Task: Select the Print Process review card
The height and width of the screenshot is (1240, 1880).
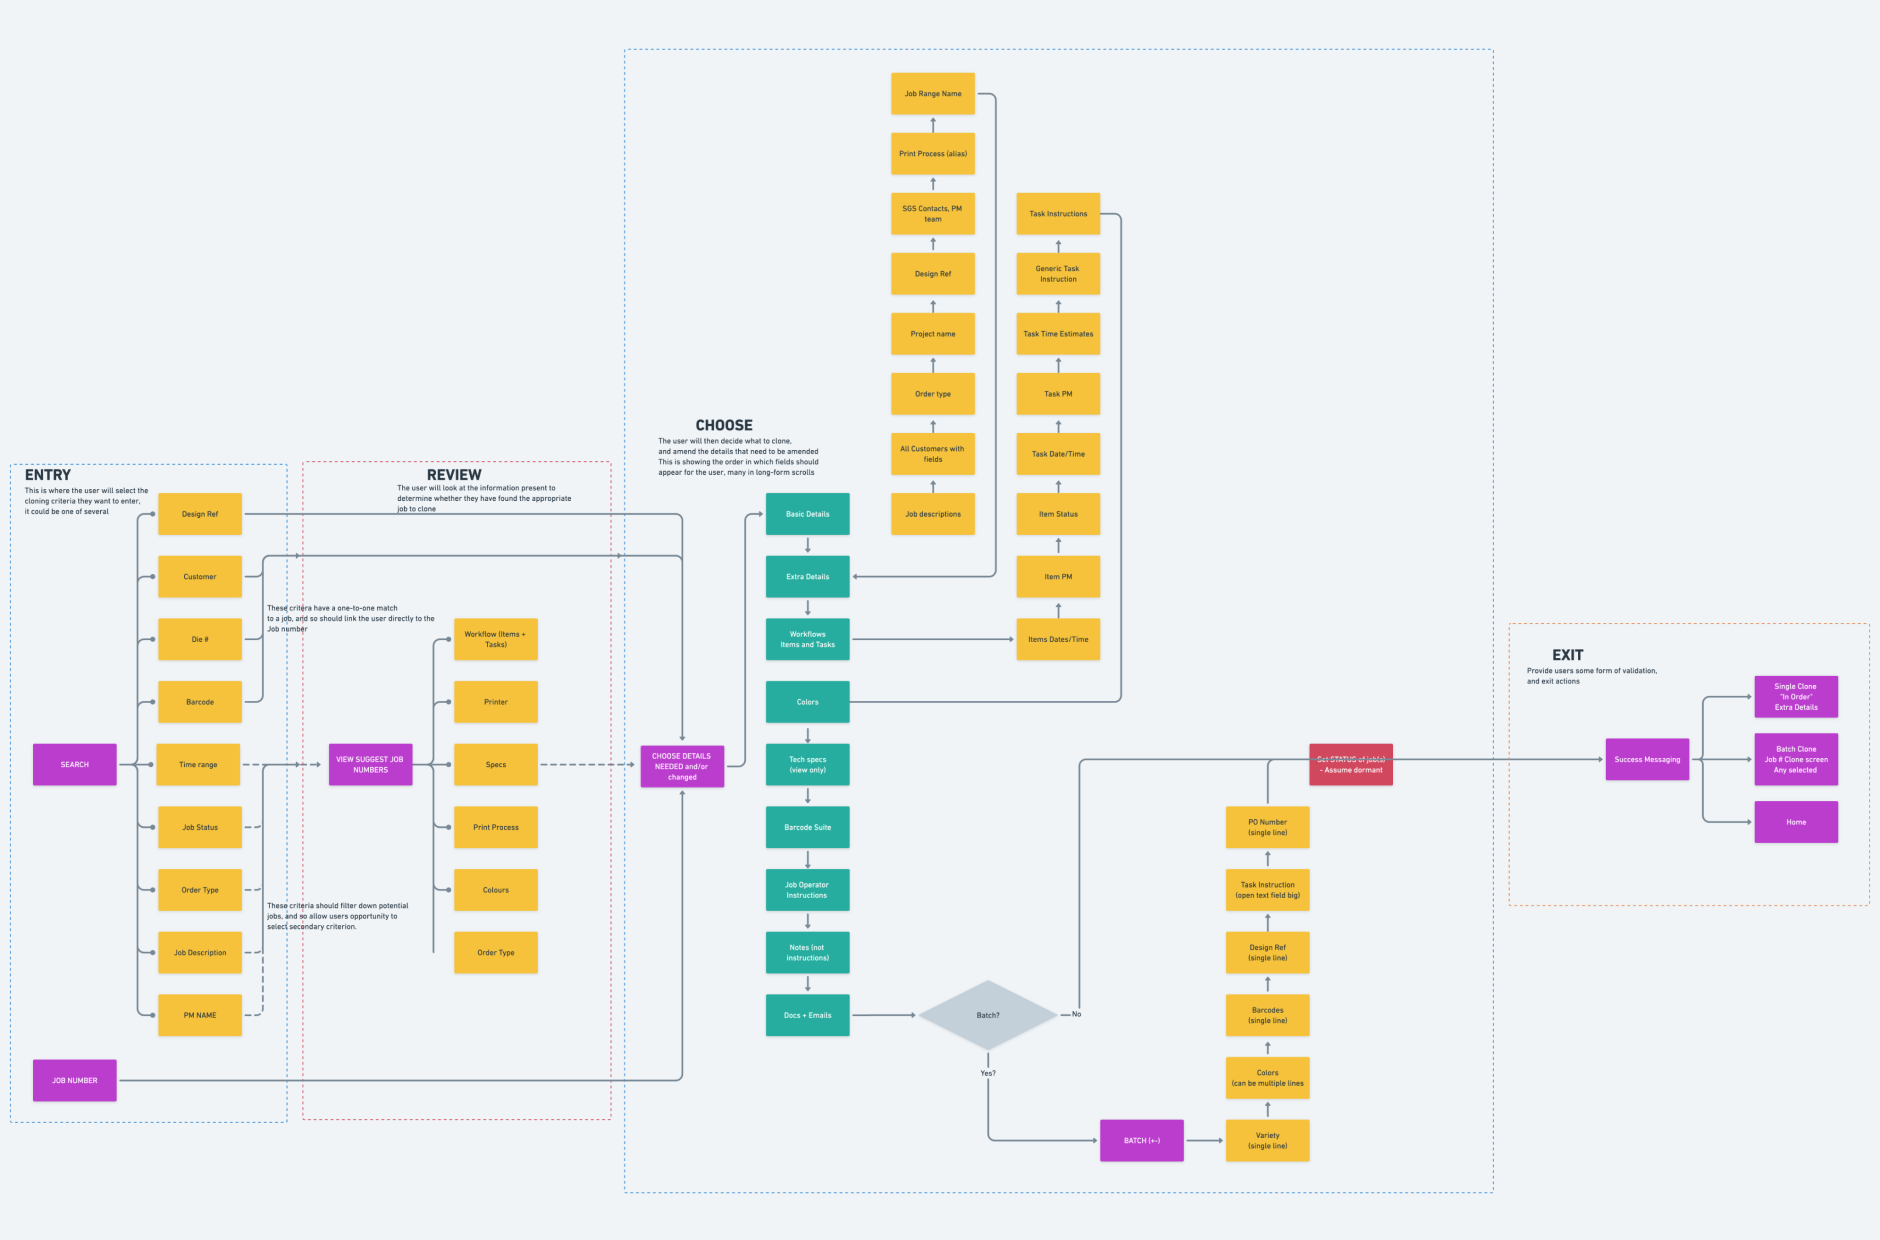Action: coord(495,826)
